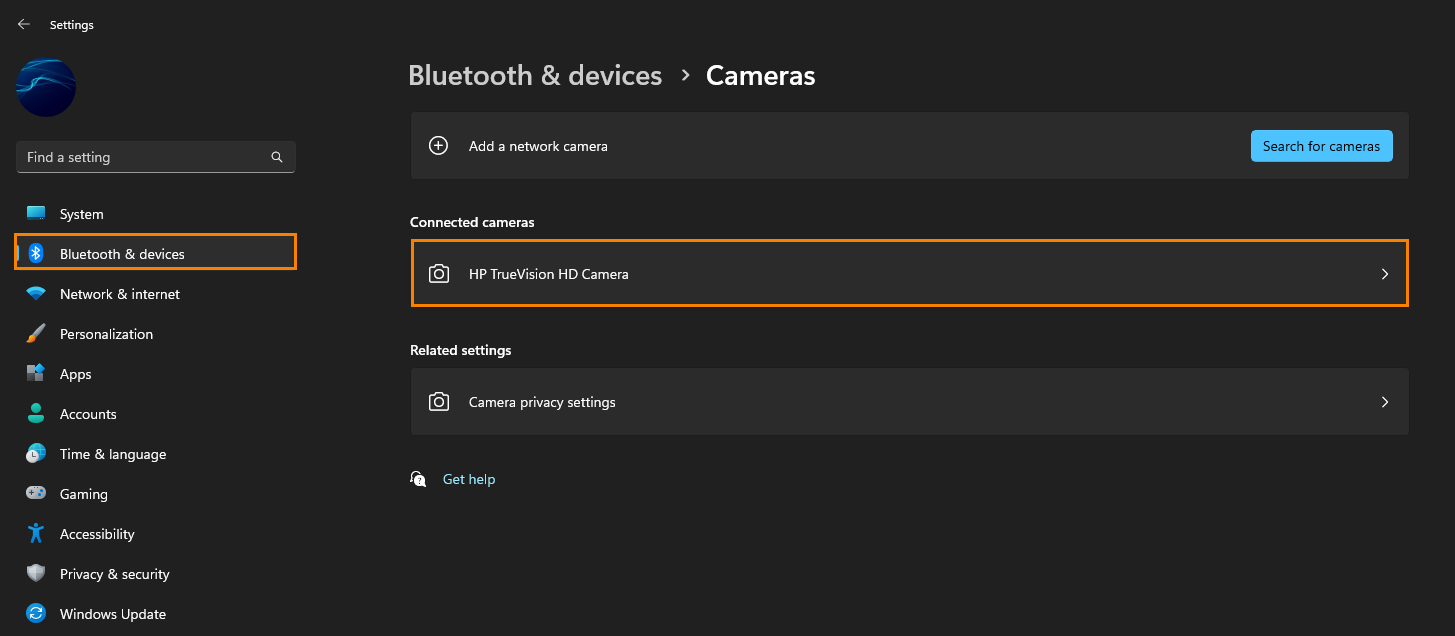
Task: Select Bluetooth & devices in sidebar
Action: pyautogui.click(x=156, y=254)
